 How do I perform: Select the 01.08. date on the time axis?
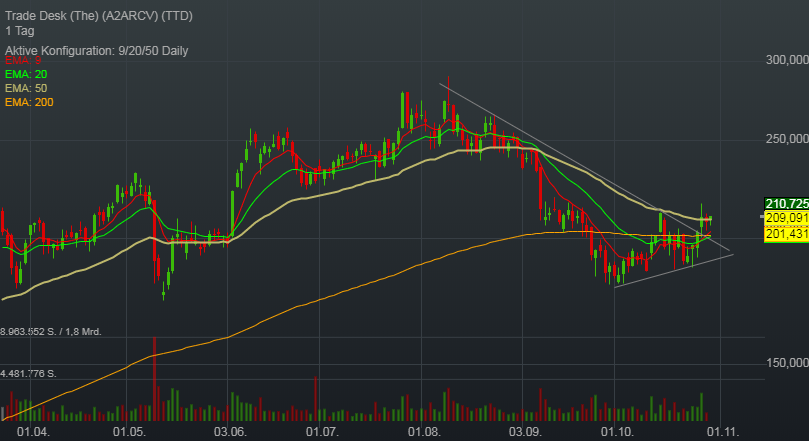(424, 432)
